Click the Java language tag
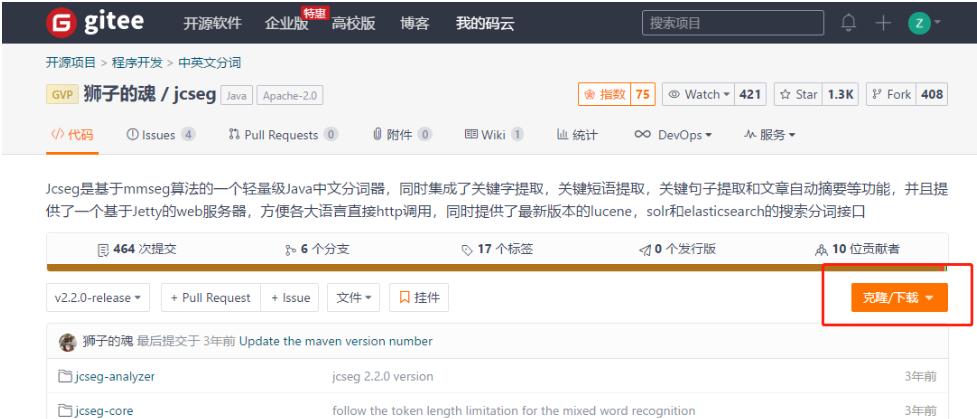 [x=236, y=95]
